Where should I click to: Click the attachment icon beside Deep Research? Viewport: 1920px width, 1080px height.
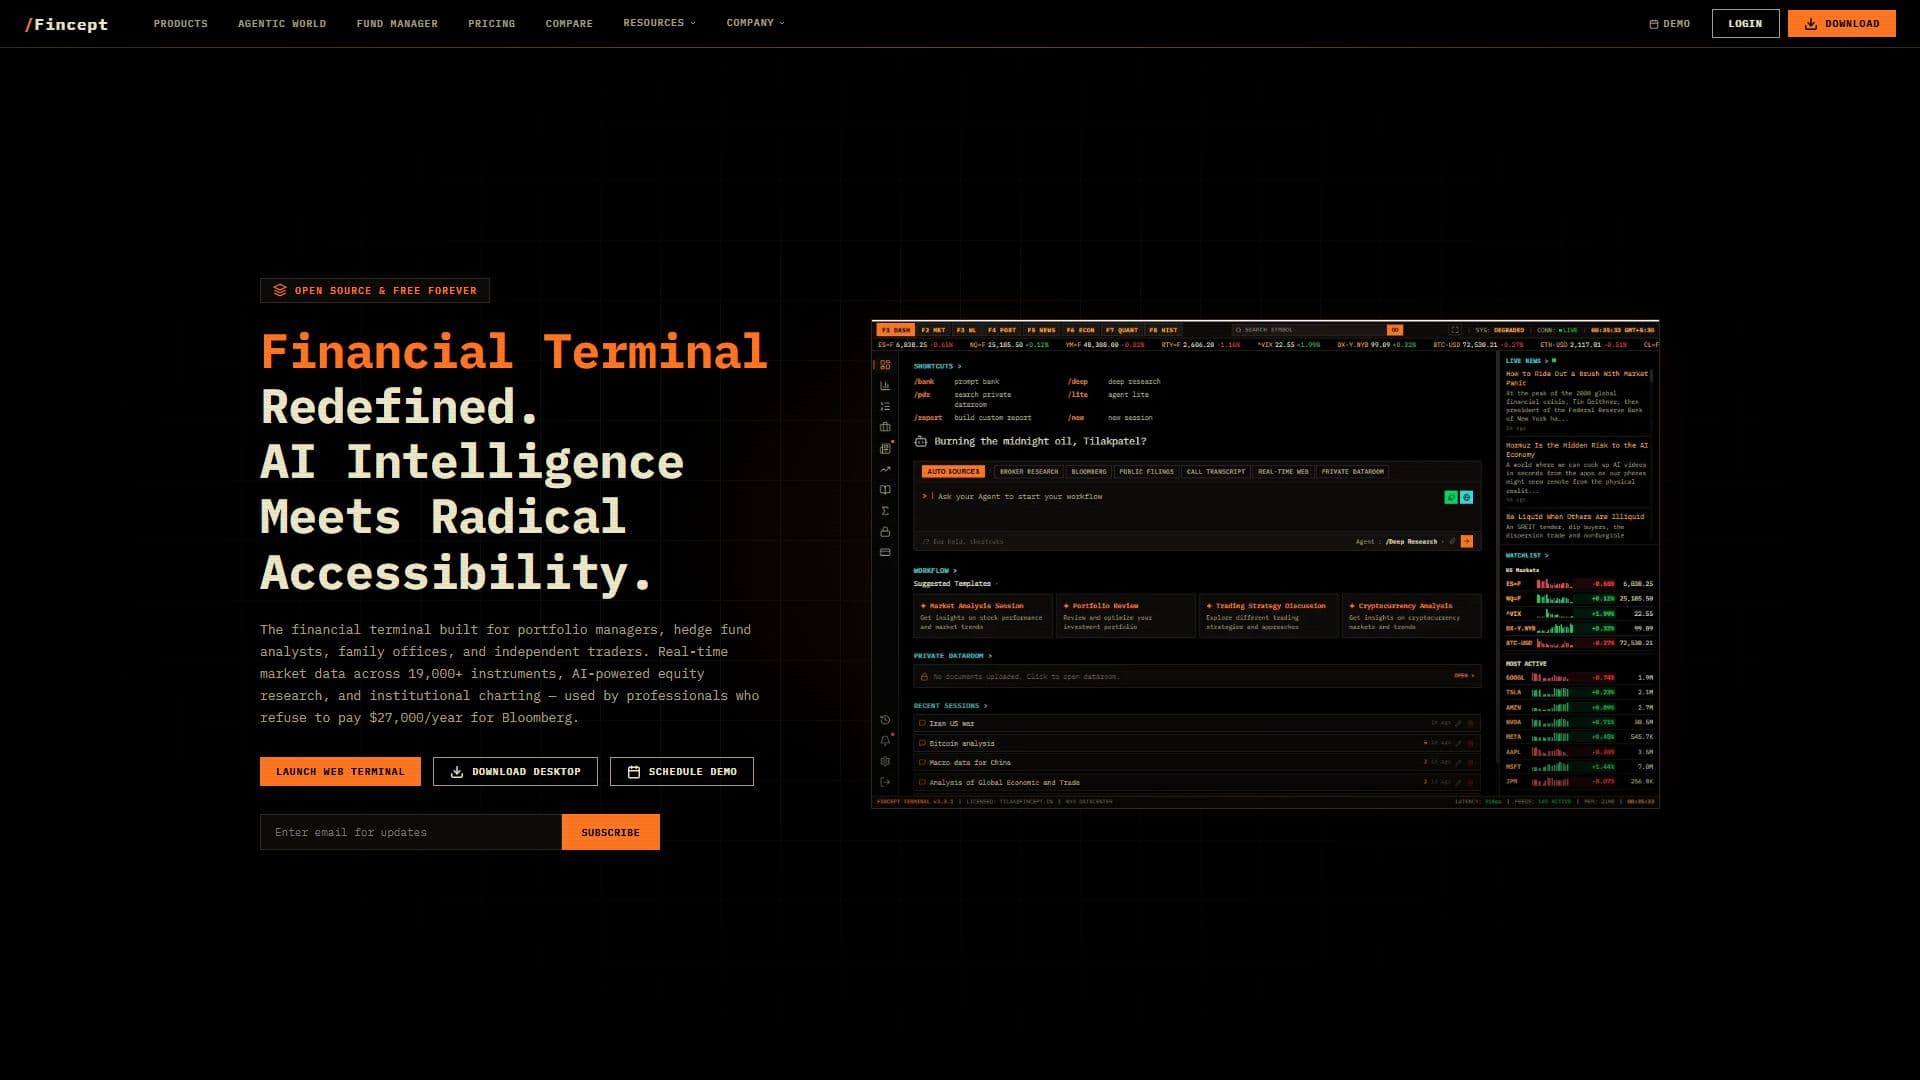1453,541
